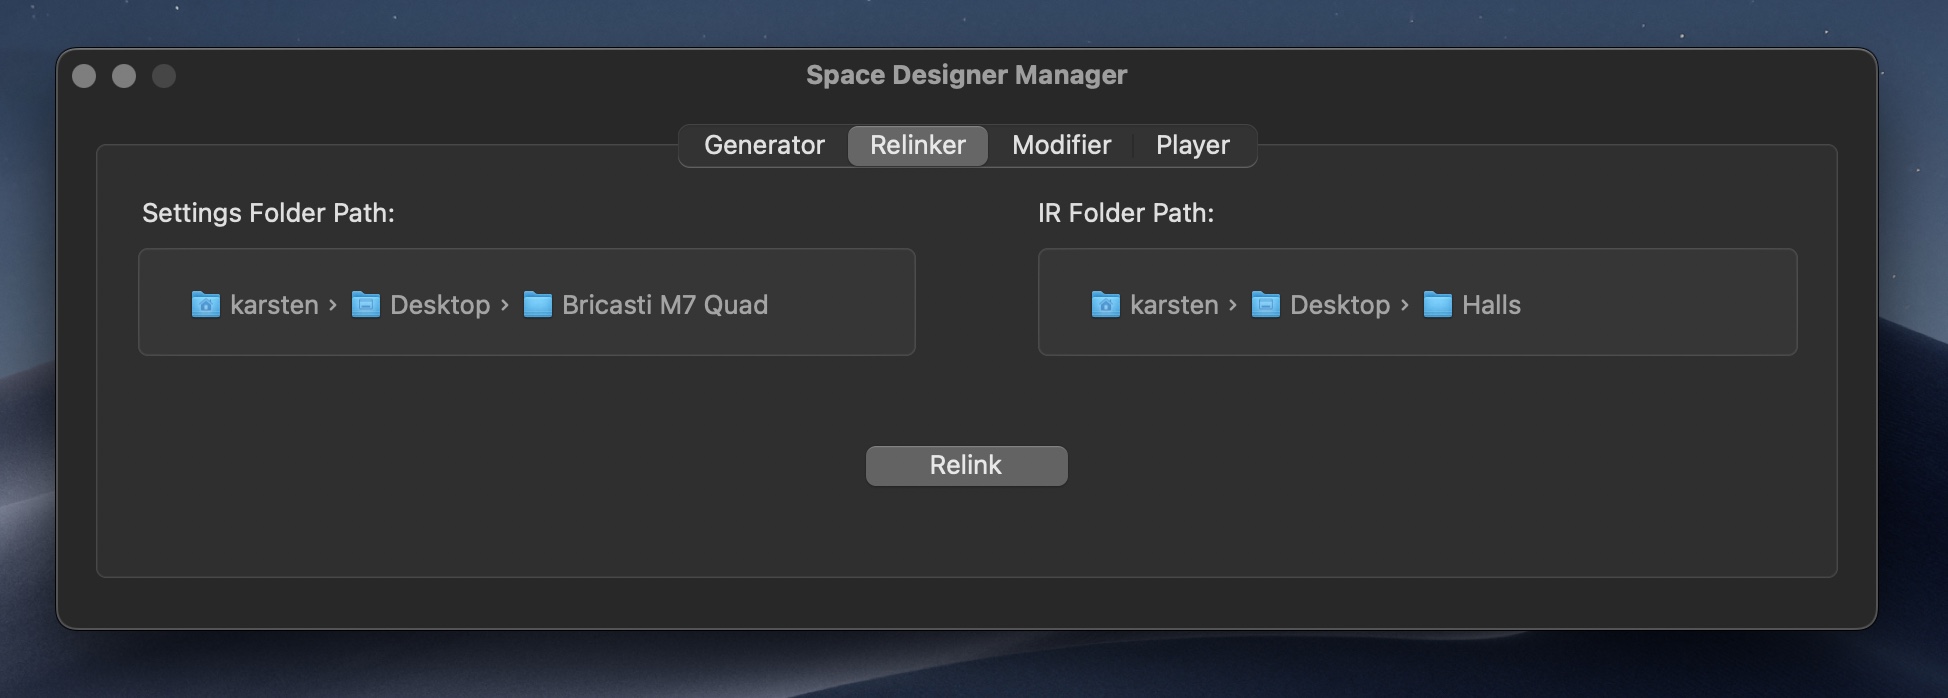Select the Relinker tab
Screen dimensions: 1948x698
[918, 145]
